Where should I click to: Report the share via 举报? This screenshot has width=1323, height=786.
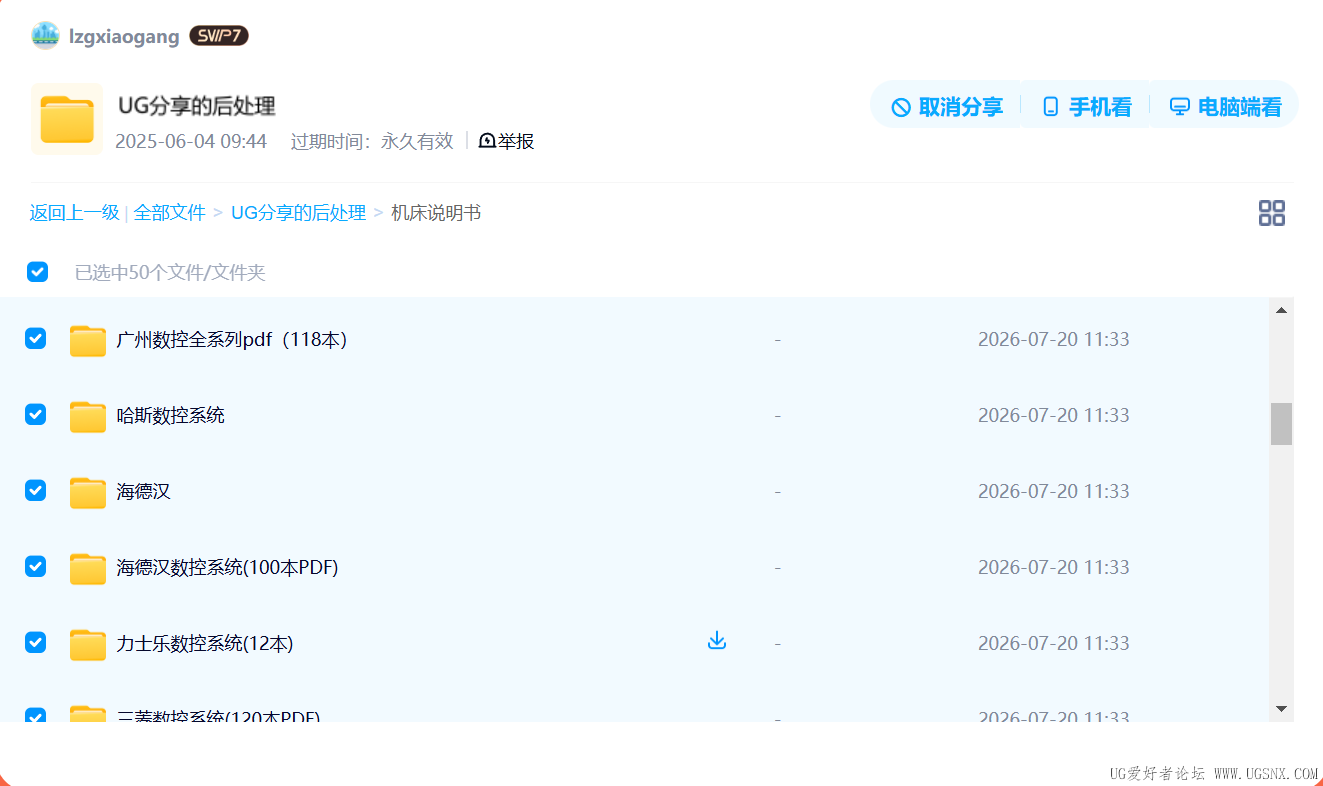tap(507, 141)
